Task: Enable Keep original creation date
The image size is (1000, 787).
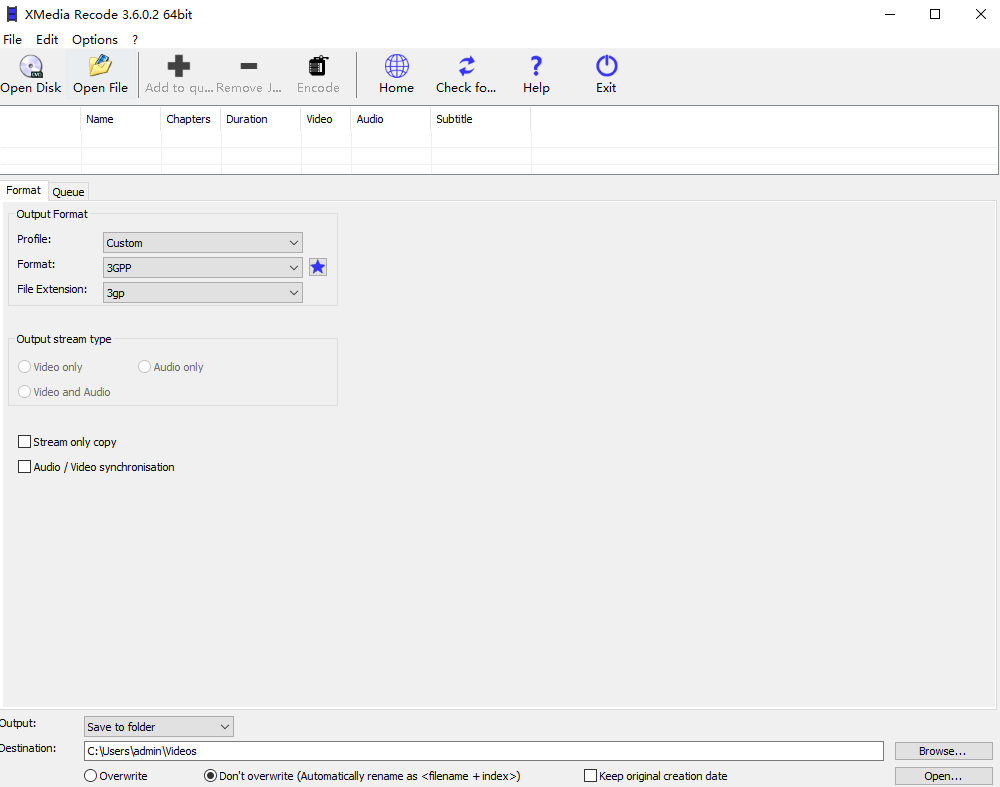Action: click(x=590, y=775)
